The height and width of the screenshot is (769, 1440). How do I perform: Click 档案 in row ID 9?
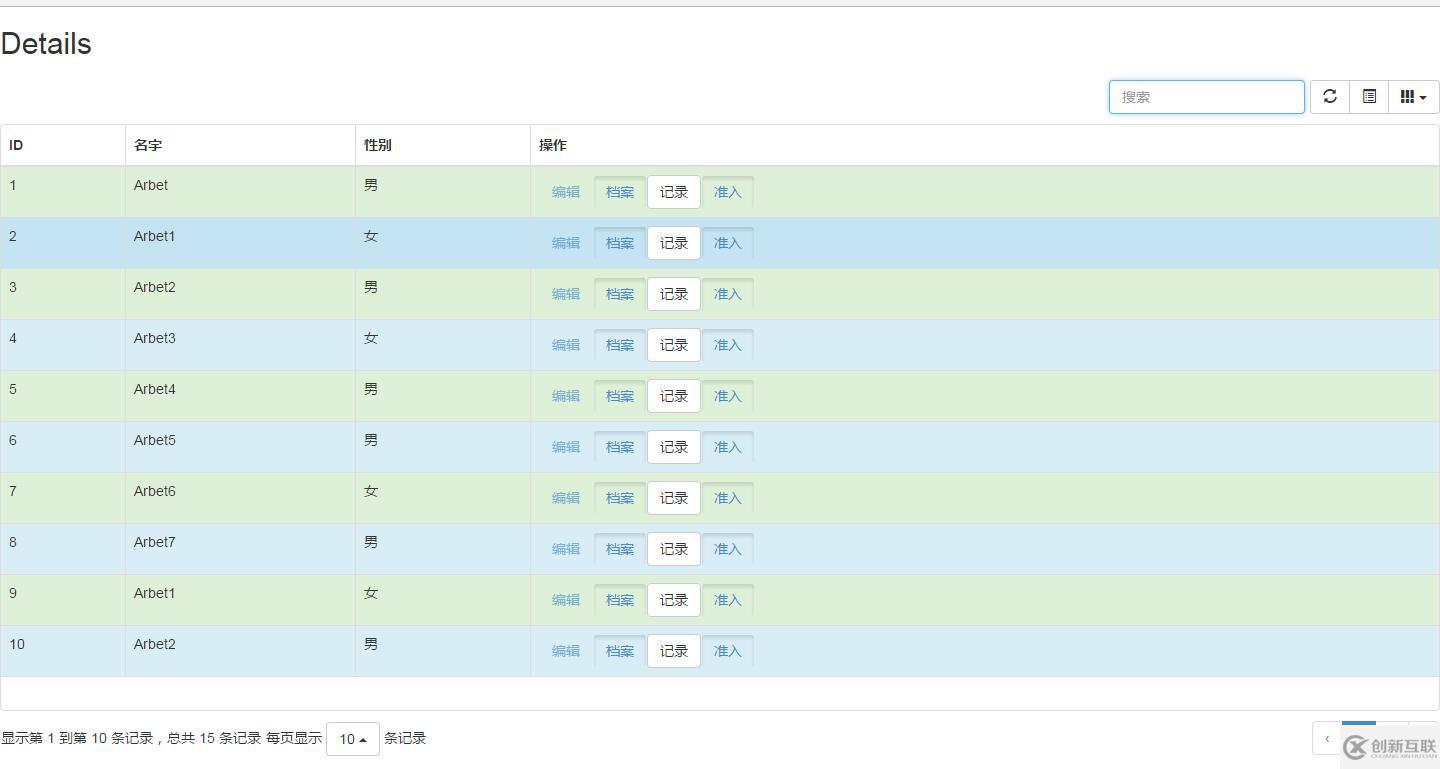point(620,600)
